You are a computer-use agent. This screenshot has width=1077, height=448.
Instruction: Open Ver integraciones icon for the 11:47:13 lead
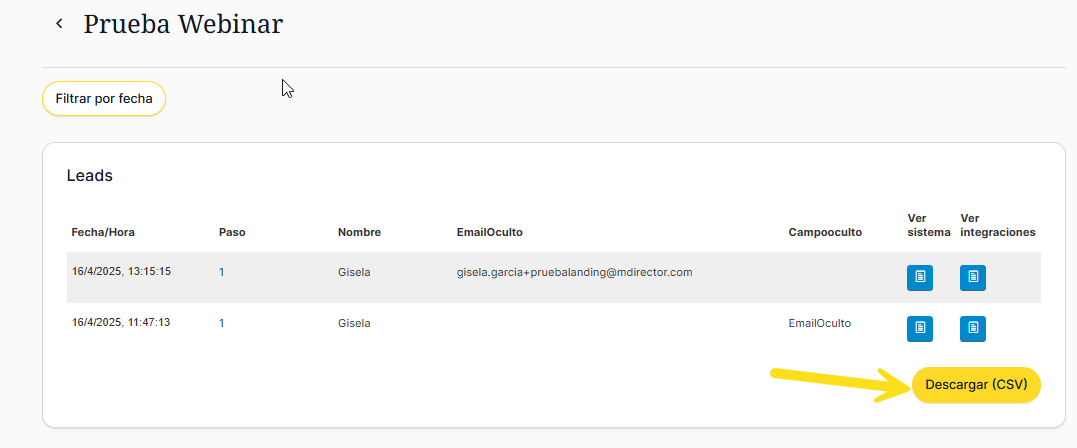pyautogui.click(x=972, y=328)
